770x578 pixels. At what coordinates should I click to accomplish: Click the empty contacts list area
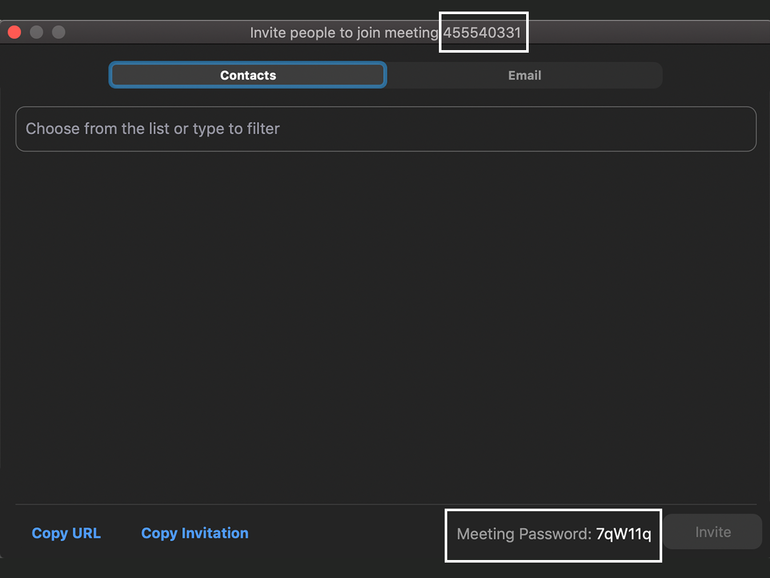(x=385, y=320)
